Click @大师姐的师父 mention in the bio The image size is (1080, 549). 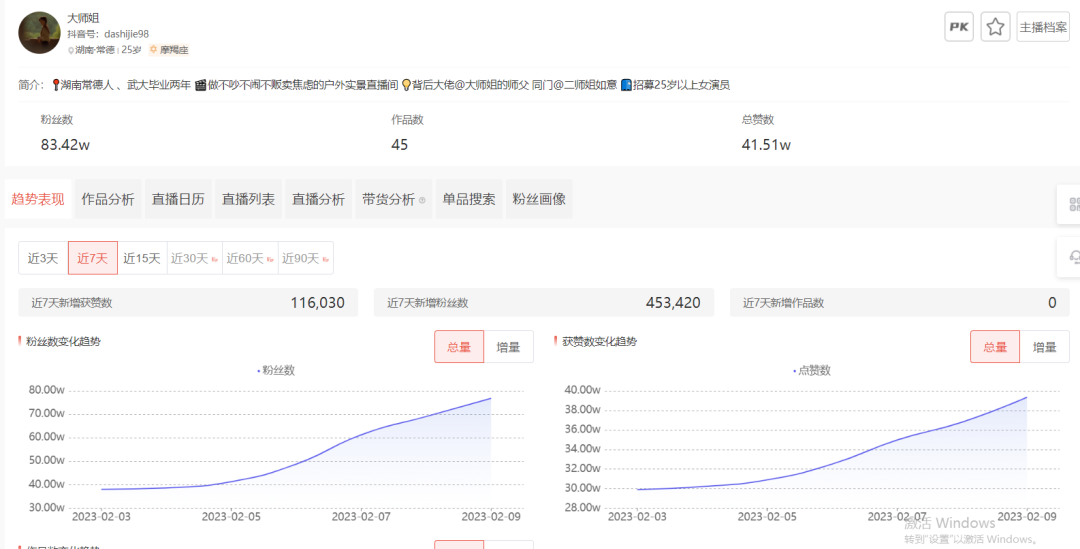490,85
